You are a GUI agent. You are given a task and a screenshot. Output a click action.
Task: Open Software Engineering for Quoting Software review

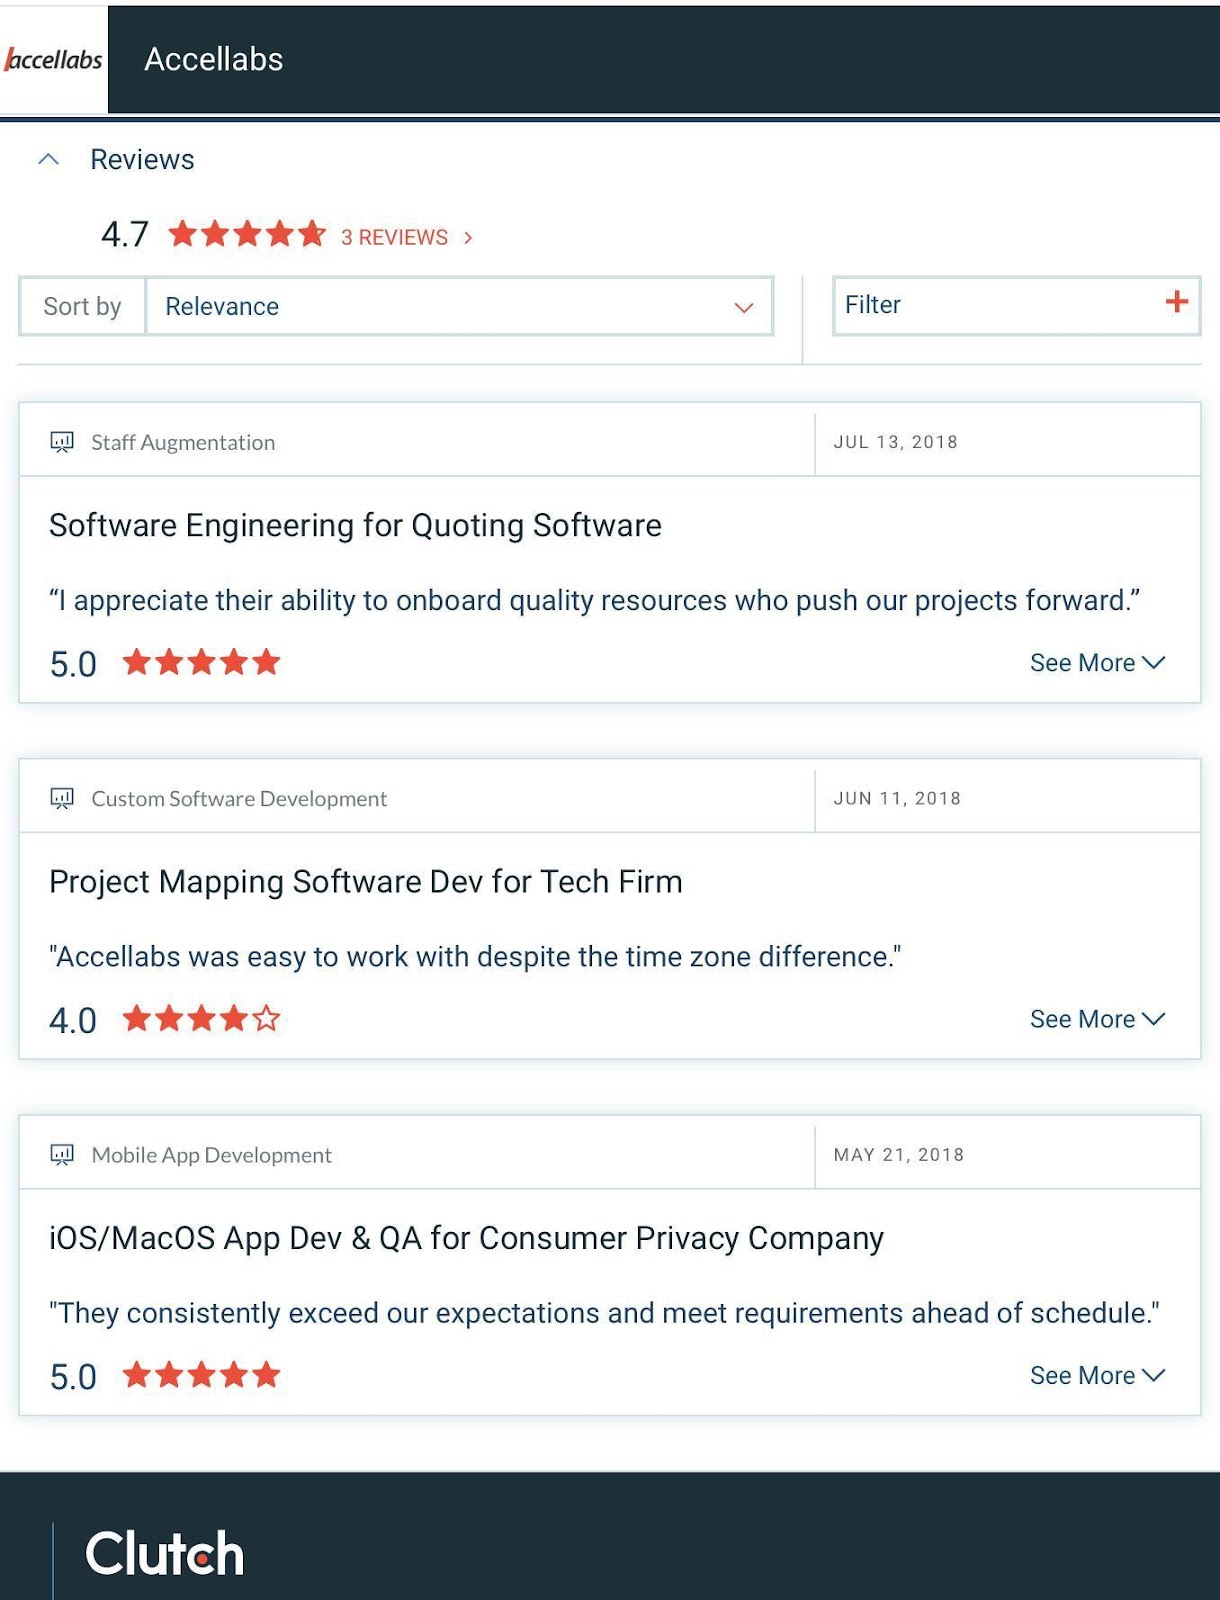355,525
